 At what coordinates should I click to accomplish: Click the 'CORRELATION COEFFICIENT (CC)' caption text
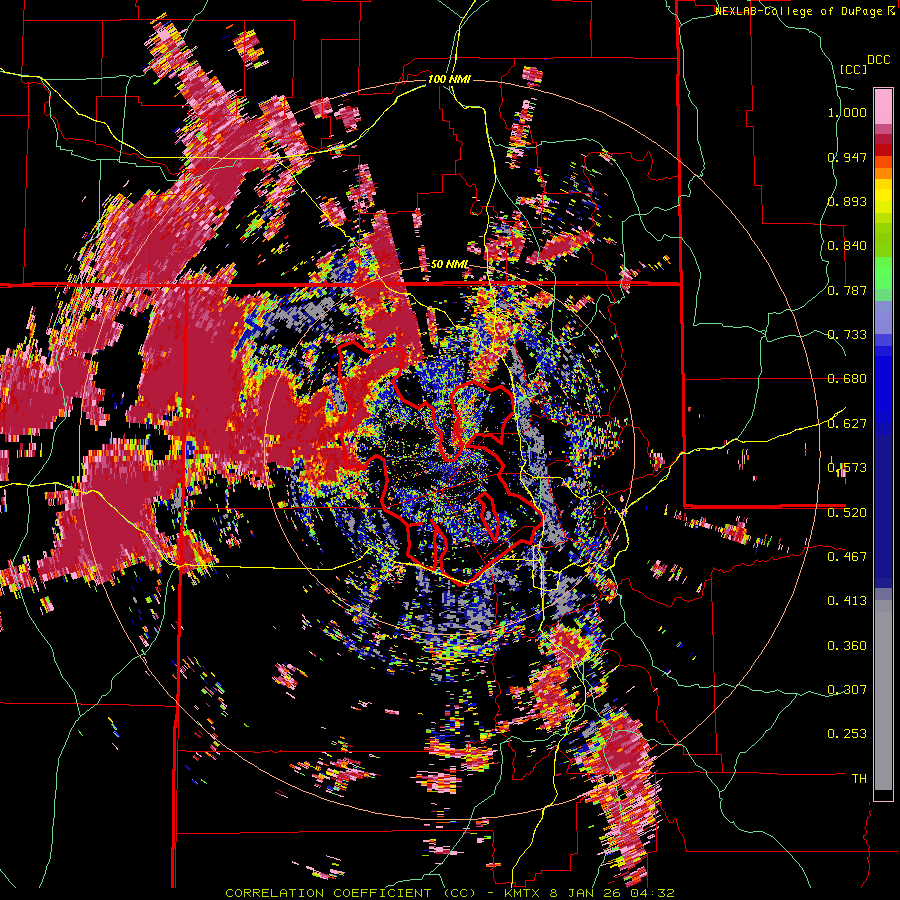pos(351,893)
